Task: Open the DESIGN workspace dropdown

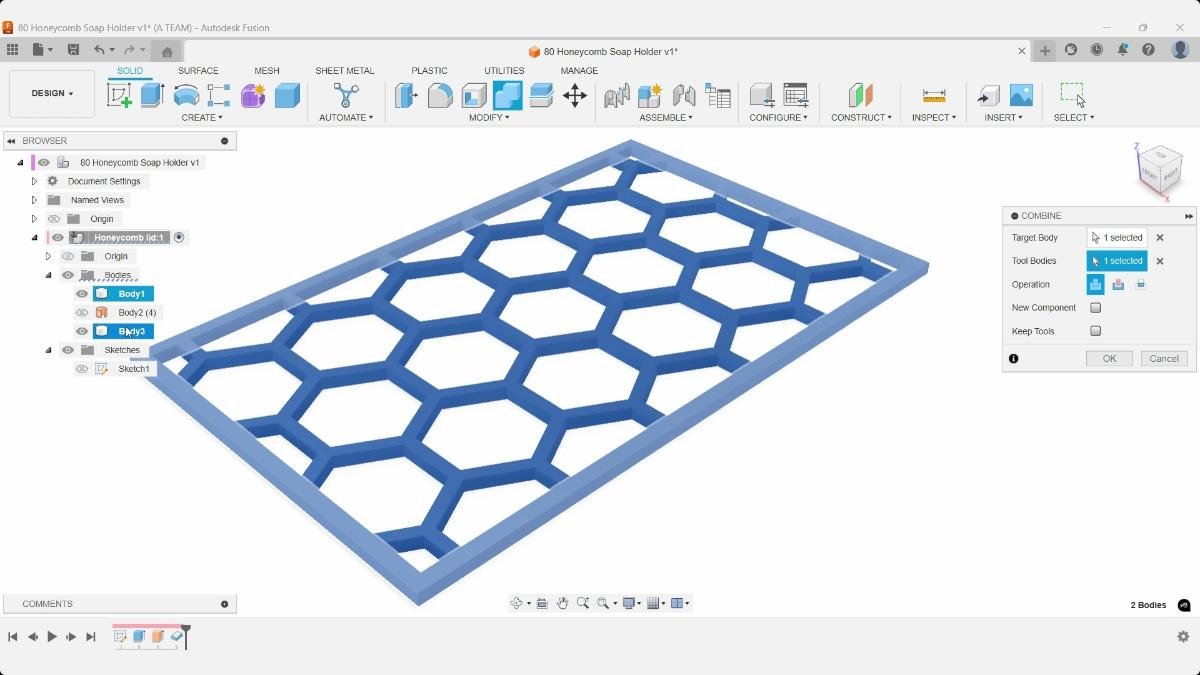Action: 52,94
